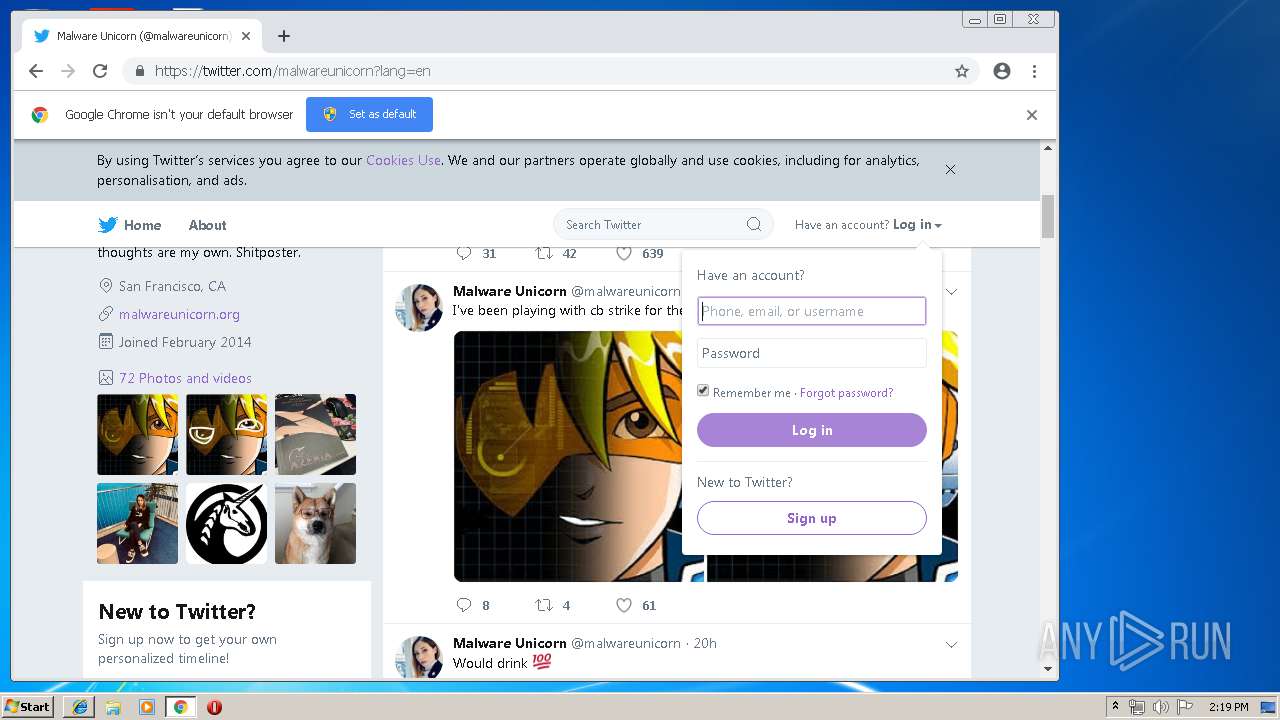Open the second anime face photo thumbnail
This screenshot has height=720, width=1280.
[226, 434]
